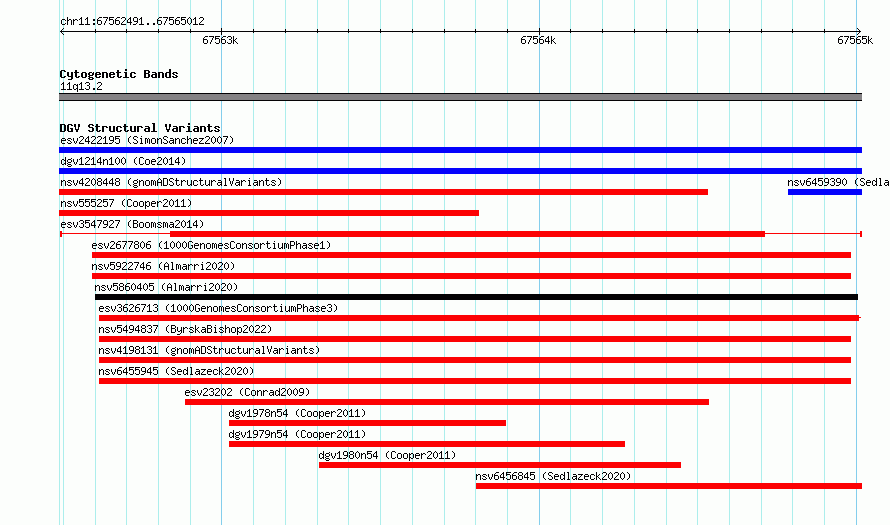Open dgv1978n54 (Cooper2011) label
The width and height of the screenshot is (890, 525).
click(x=297, y=413)
